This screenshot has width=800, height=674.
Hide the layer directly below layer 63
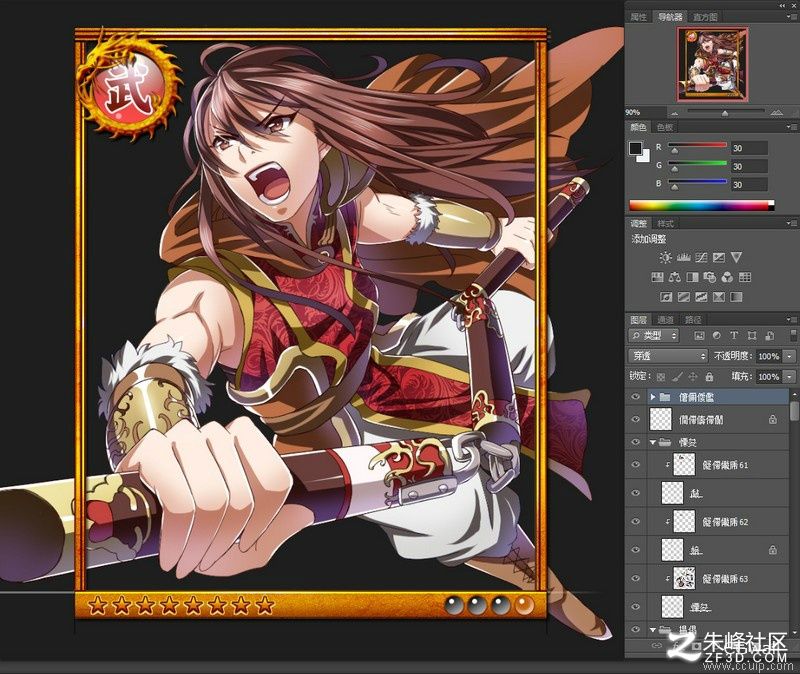coord(635,607)
